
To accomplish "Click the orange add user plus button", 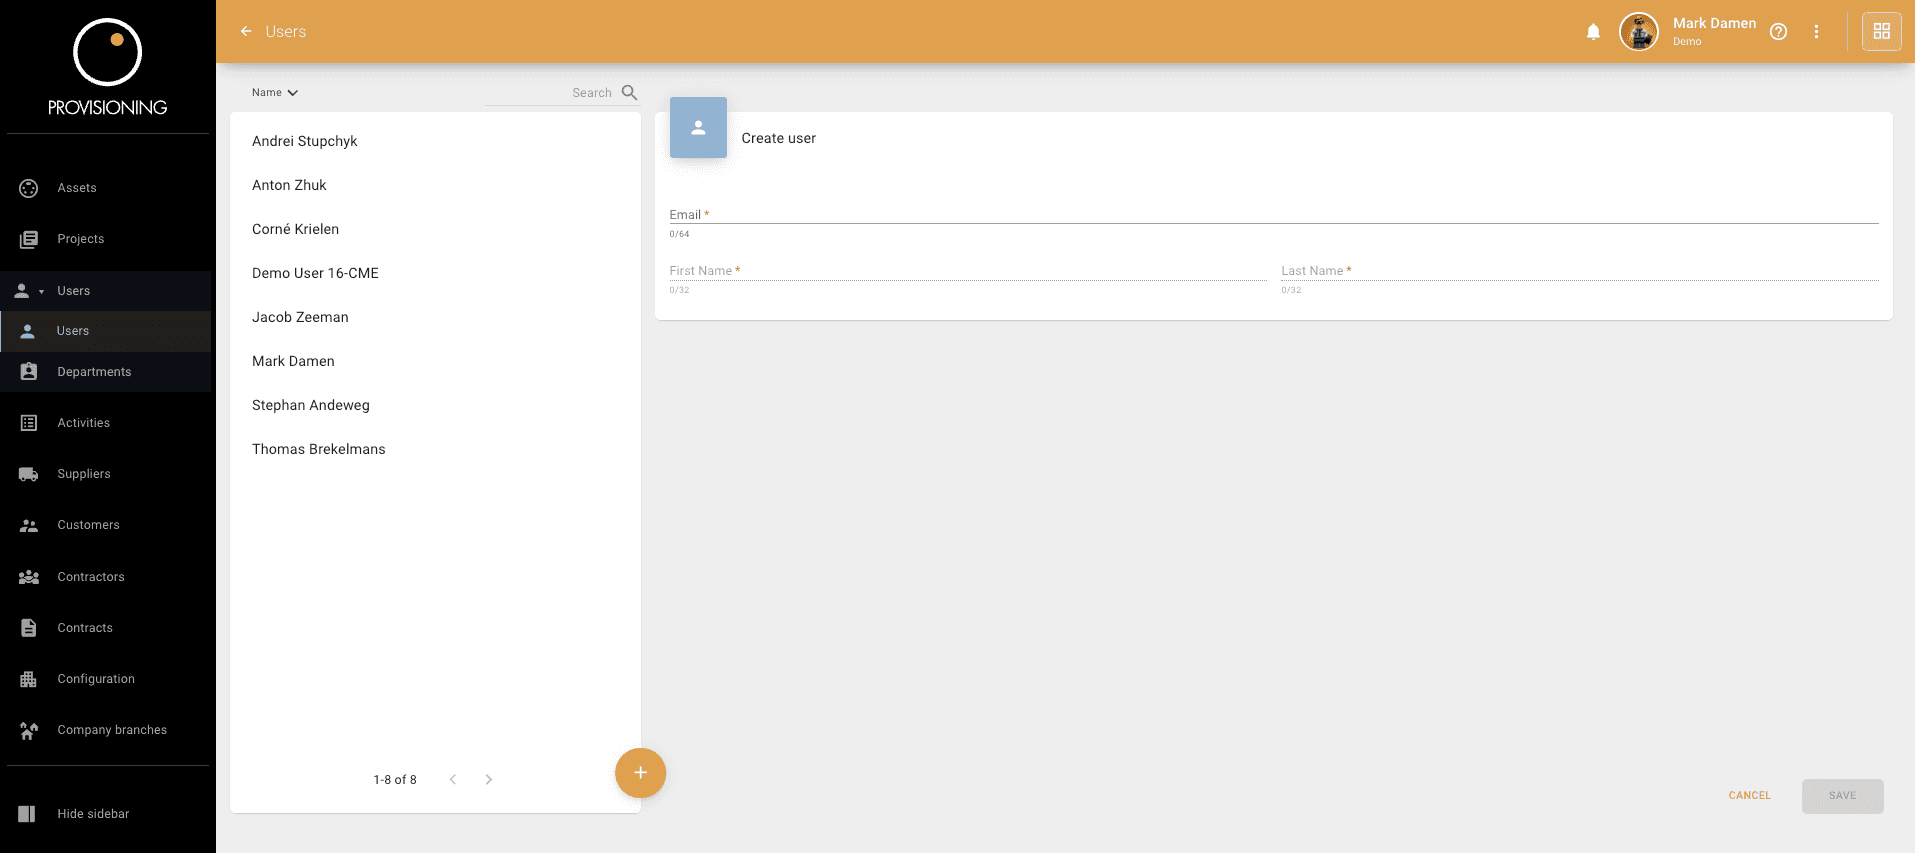I will [x=640, y=773].
